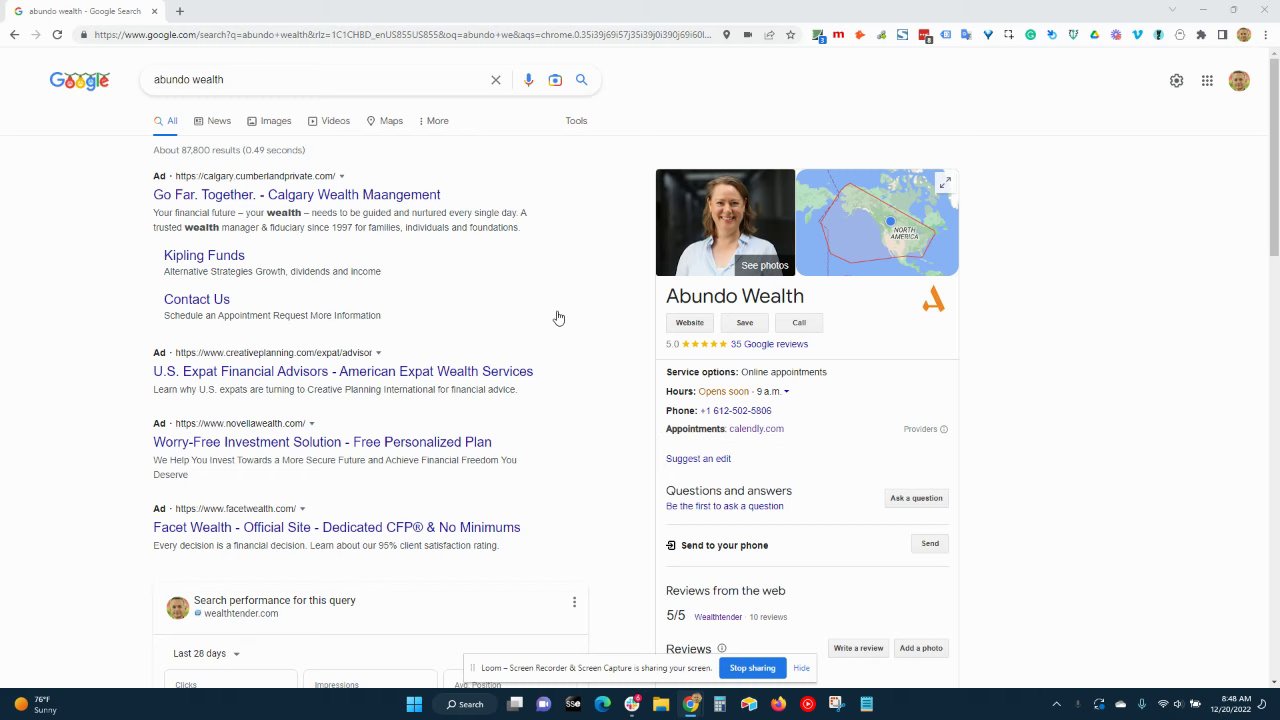Open Chrome side panel icon
The height and width of the screenshot is (720, 1280).
1222,35
